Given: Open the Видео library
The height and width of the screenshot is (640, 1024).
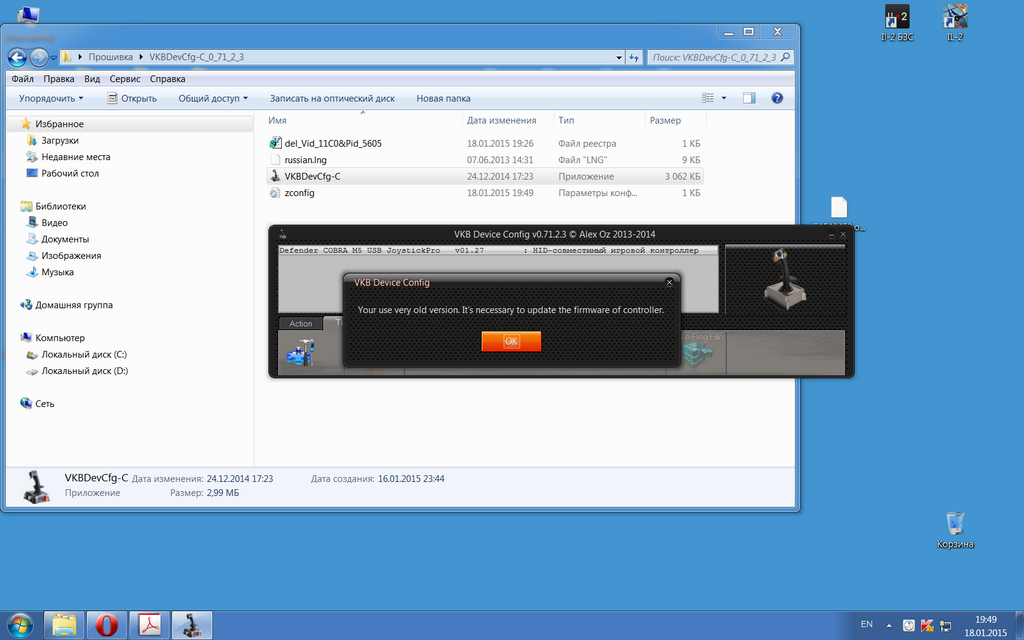Looking at the screenshot, I should tap(54, 223).
